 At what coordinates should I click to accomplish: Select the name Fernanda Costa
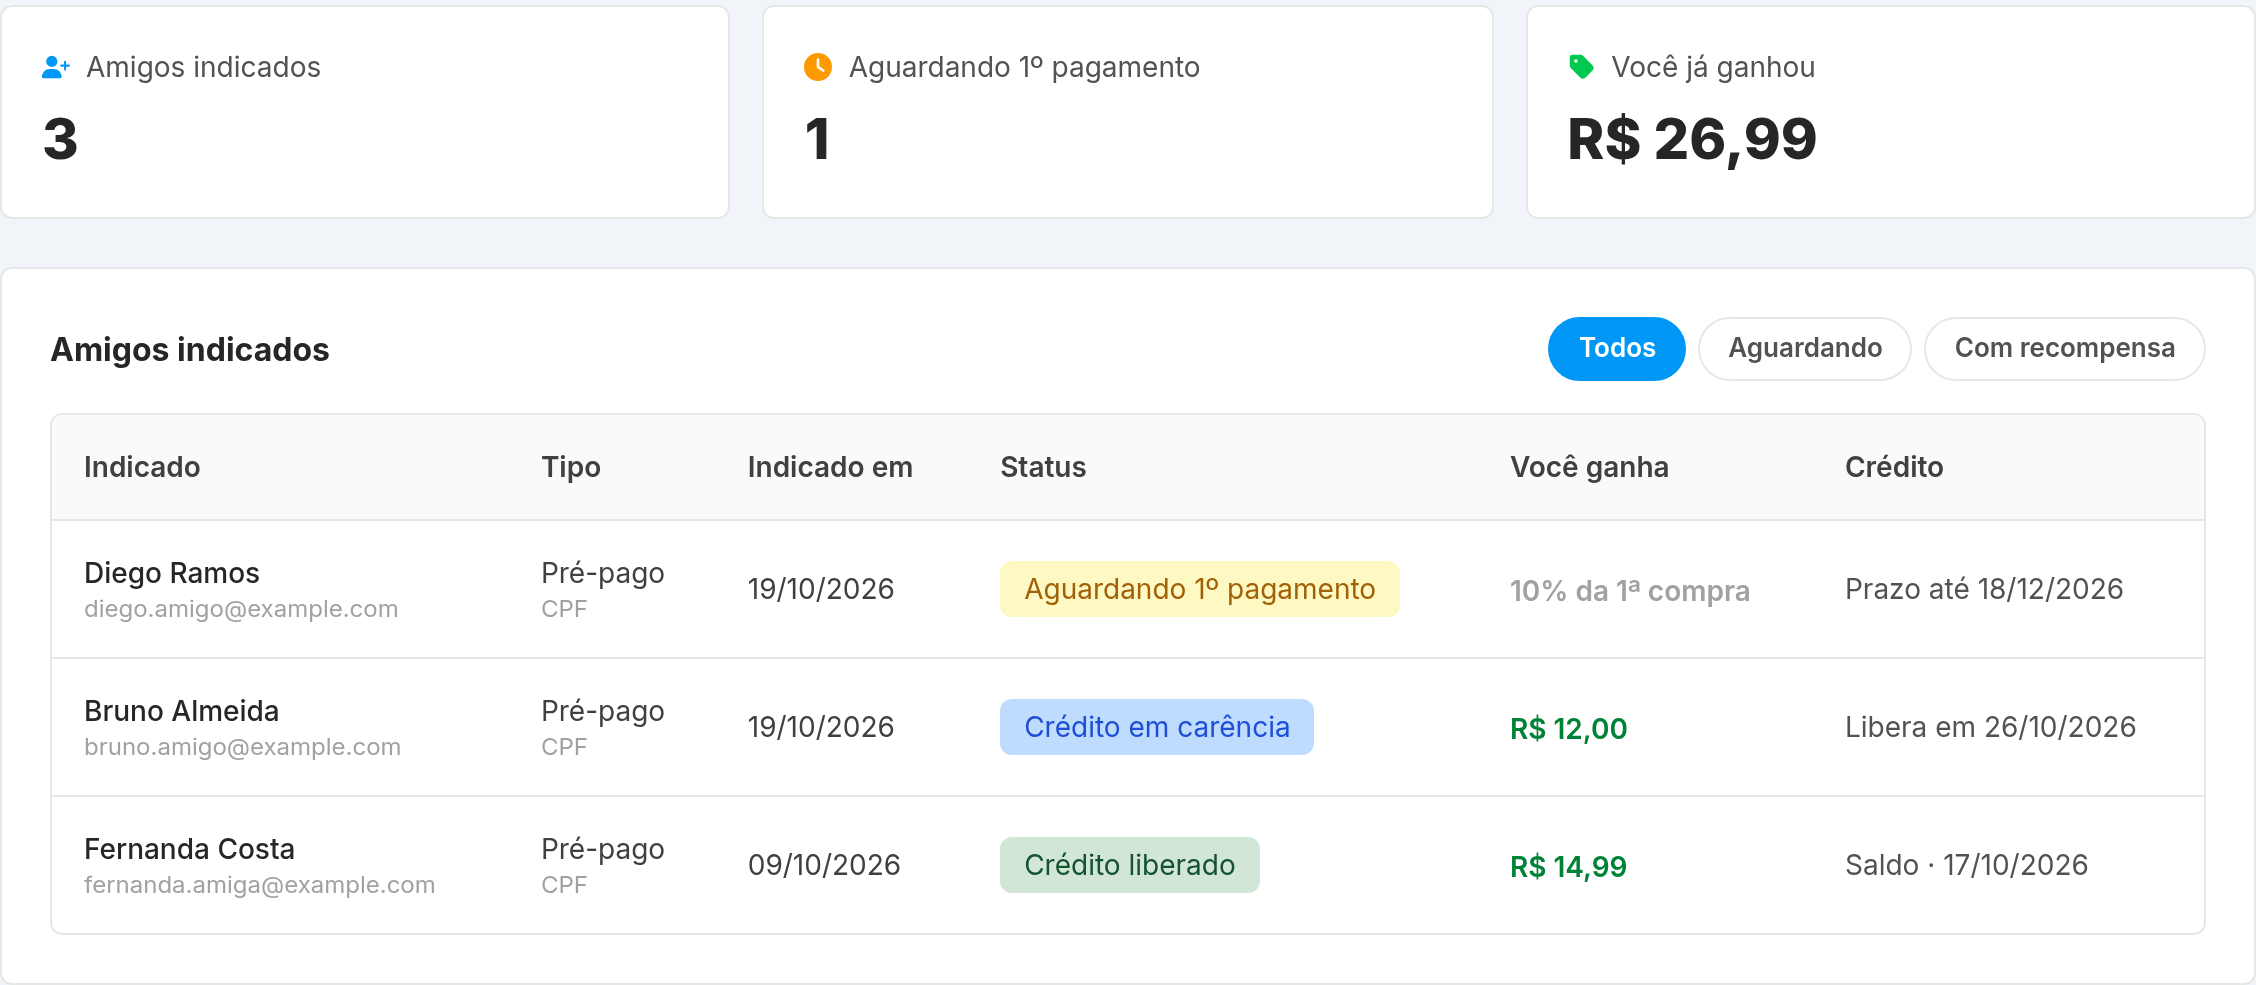[189, 849]
